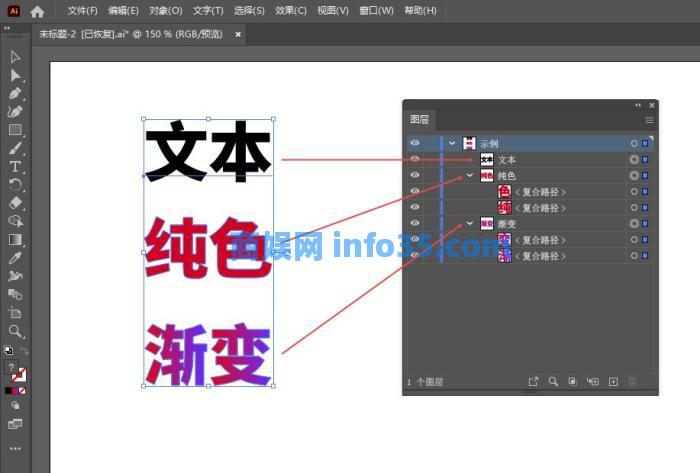Click the fill box with question mark
This screenshot has width=700, height=473.
(x=11, y=367)
